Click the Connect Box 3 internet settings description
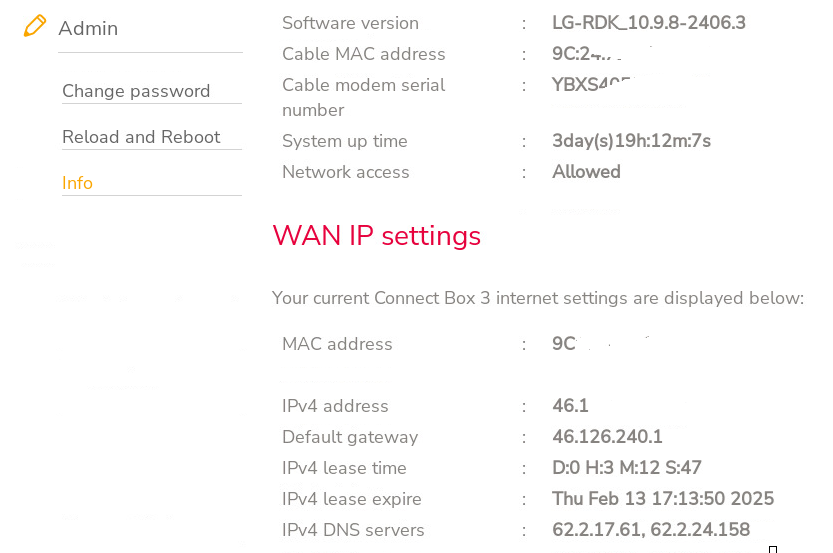The width and height of the screenshot is (833, 553). coord(537,298)
